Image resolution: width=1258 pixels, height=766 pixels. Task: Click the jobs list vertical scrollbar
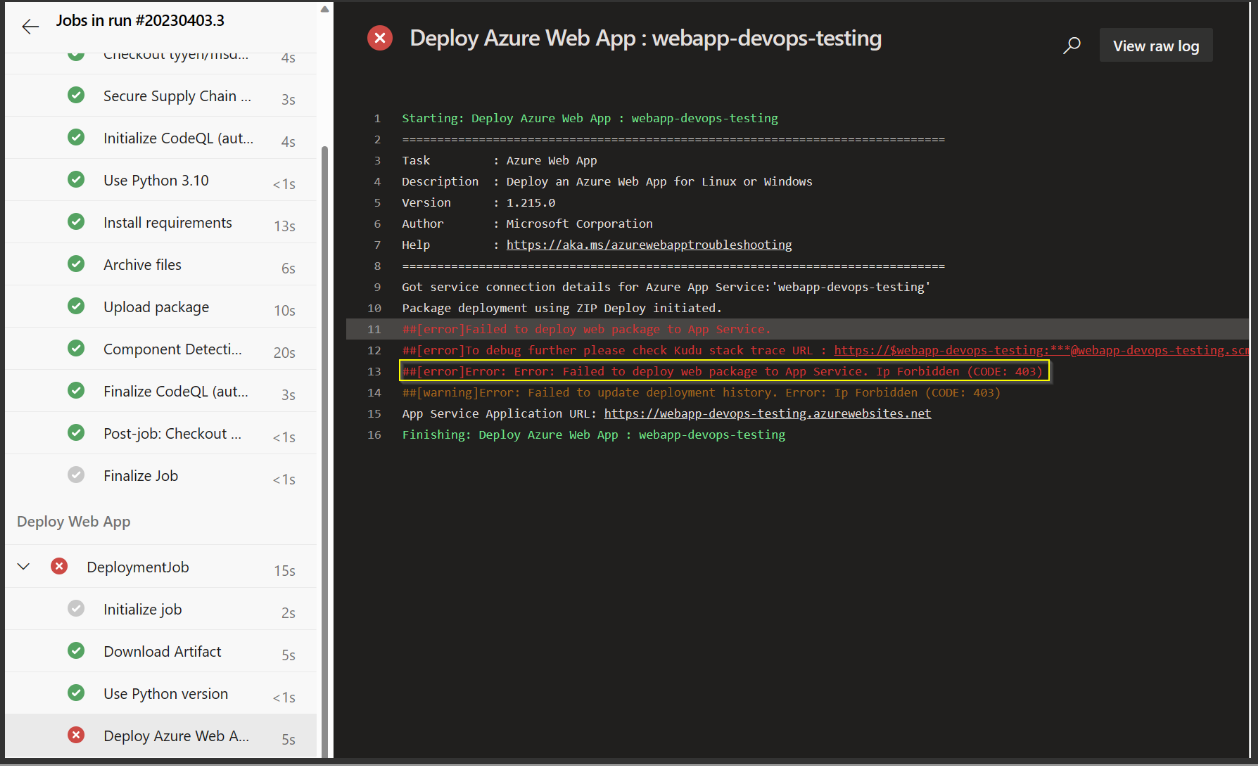[323, 450]
